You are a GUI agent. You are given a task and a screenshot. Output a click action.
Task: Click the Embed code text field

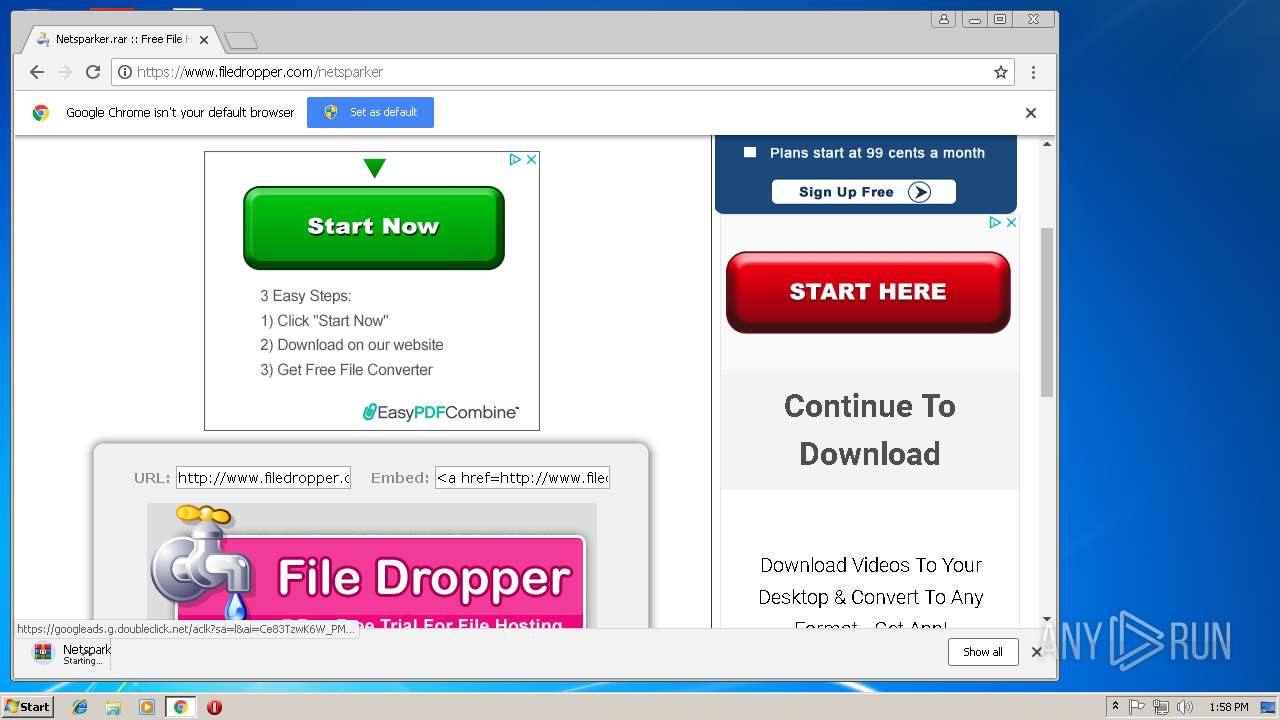(x=522, y=478)
